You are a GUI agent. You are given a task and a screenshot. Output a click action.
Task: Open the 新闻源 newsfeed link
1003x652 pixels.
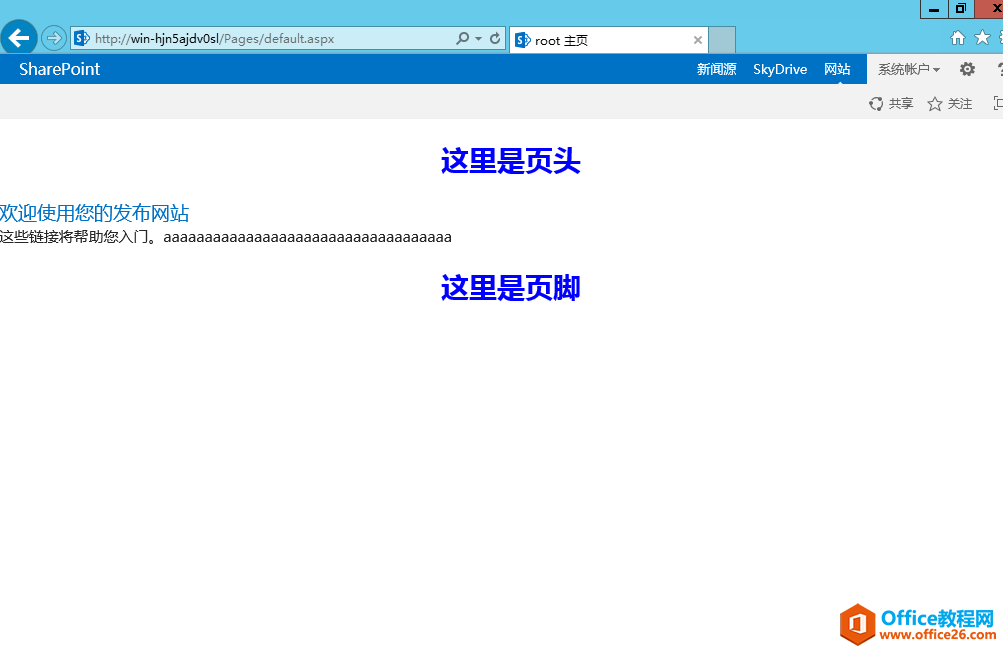(716, 69)
